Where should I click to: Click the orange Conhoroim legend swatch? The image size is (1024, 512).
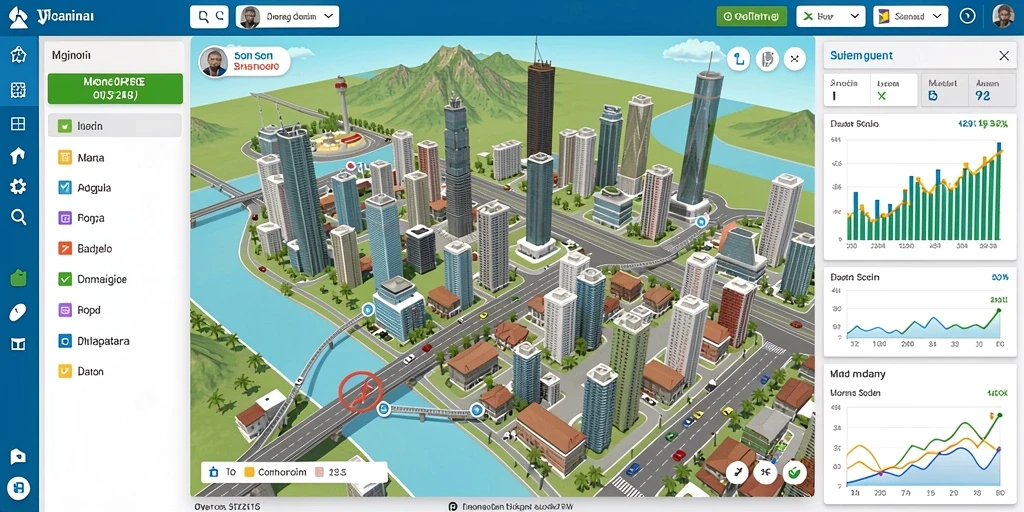click(x=248, y=472)
